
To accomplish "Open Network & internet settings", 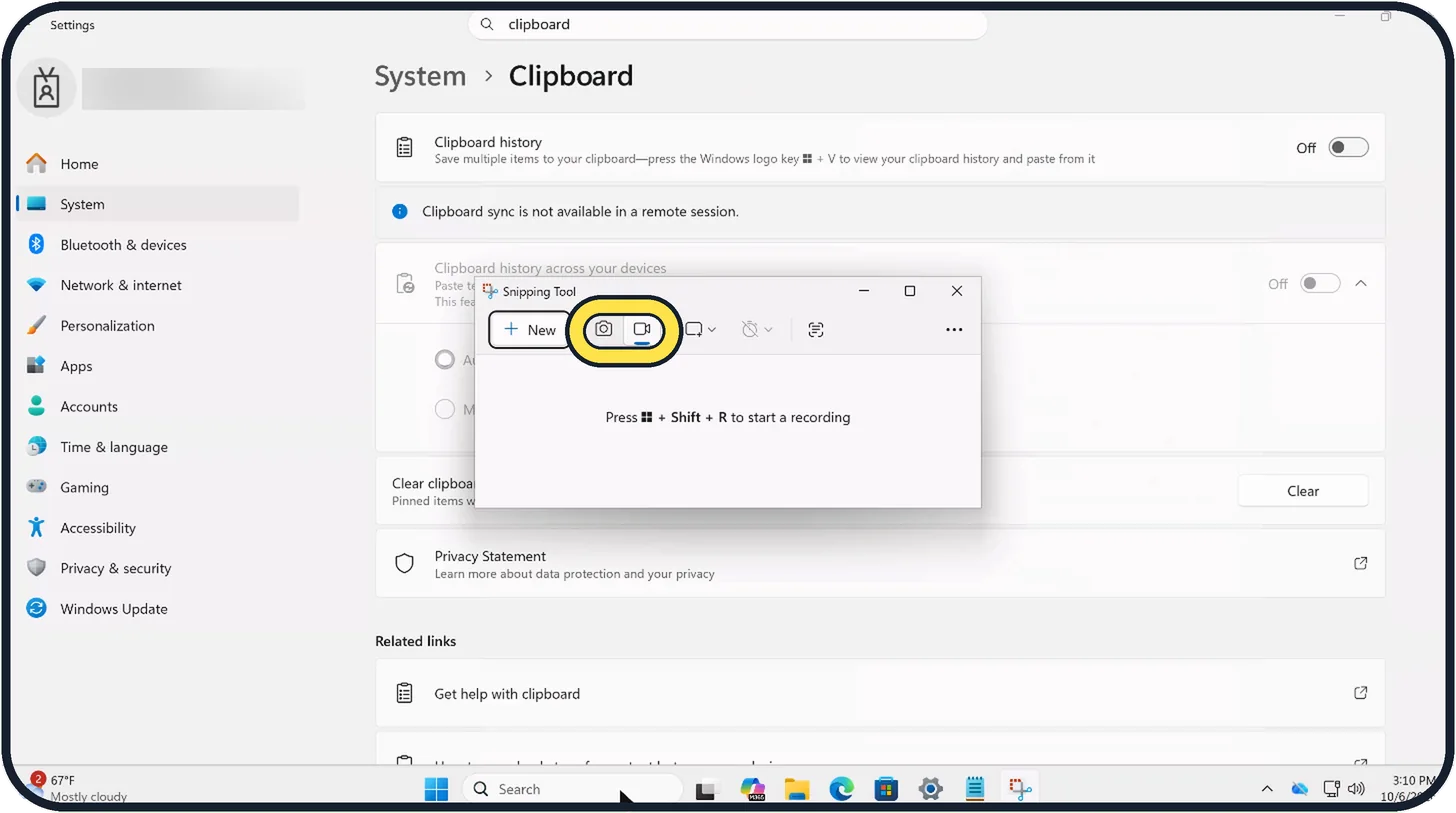I will [x=158, y=285].
